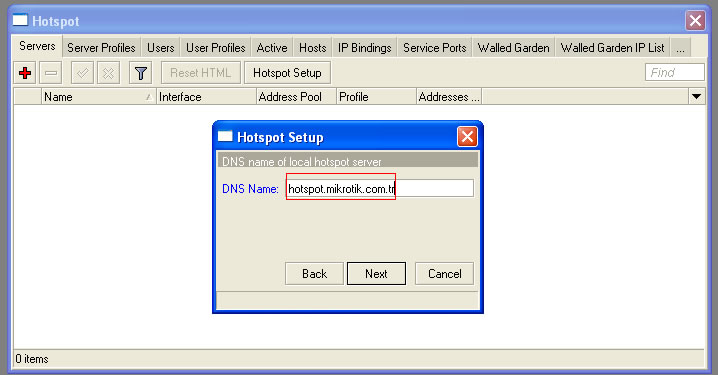The image size is (718, 375).
Task: Click the remove (minus) toolbar icon
Action: [x=51, y=73]
